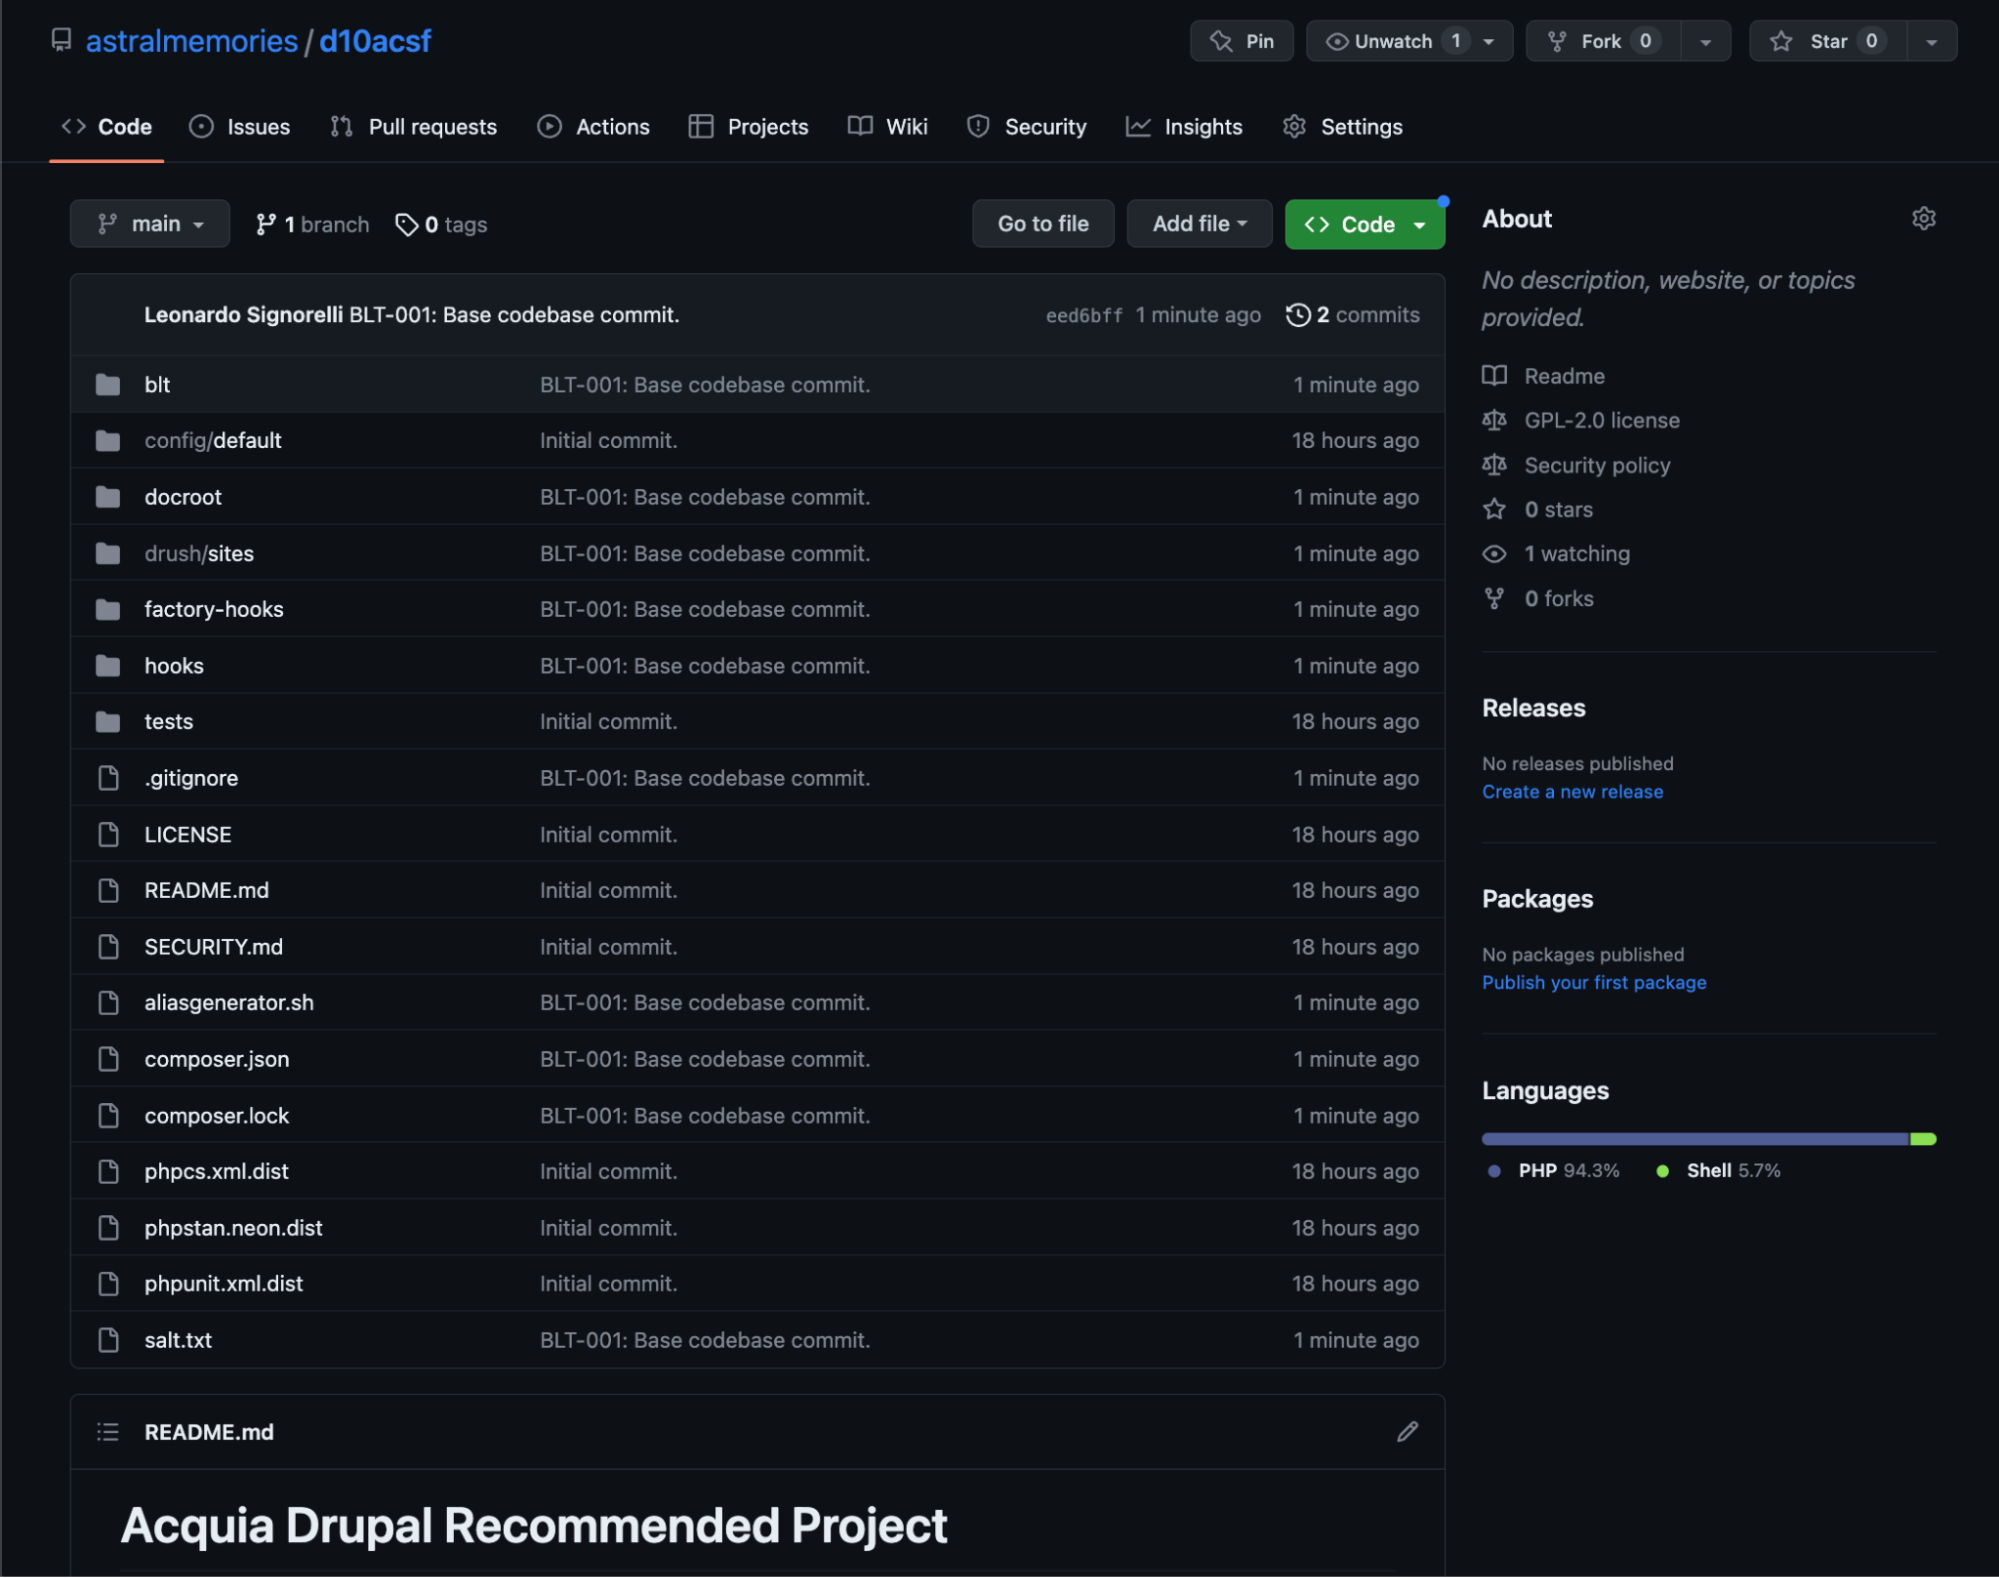Image resolution: width=1999 pixels, height=1578 pixels.
Task: Star the repository with the Star button
Action: click(x=1827, y=41)
